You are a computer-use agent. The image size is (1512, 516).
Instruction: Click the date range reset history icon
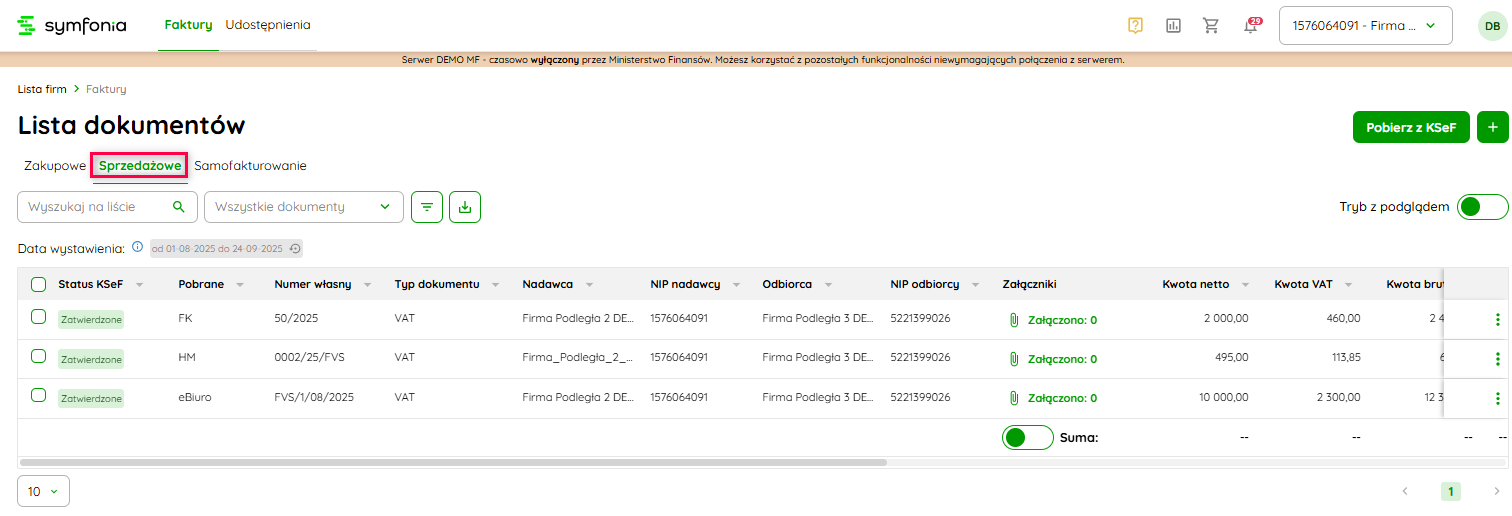[295, 248]
